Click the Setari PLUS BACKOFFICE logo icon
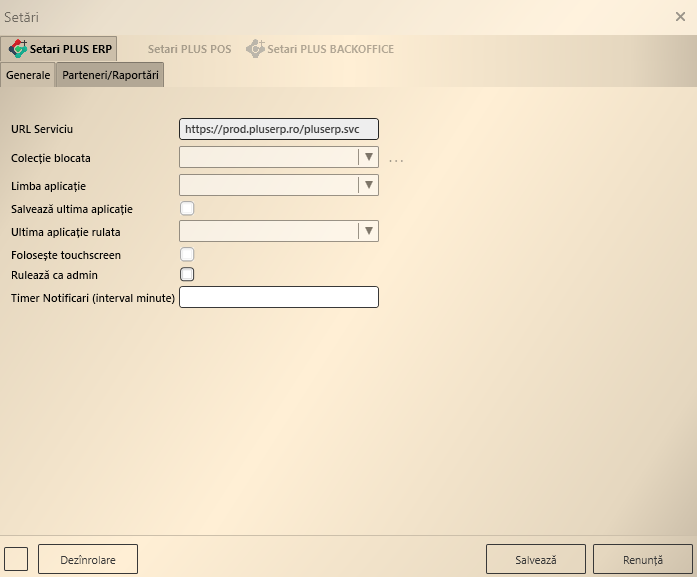Screen dimensions: 697x577 click(x=255, y=49)
